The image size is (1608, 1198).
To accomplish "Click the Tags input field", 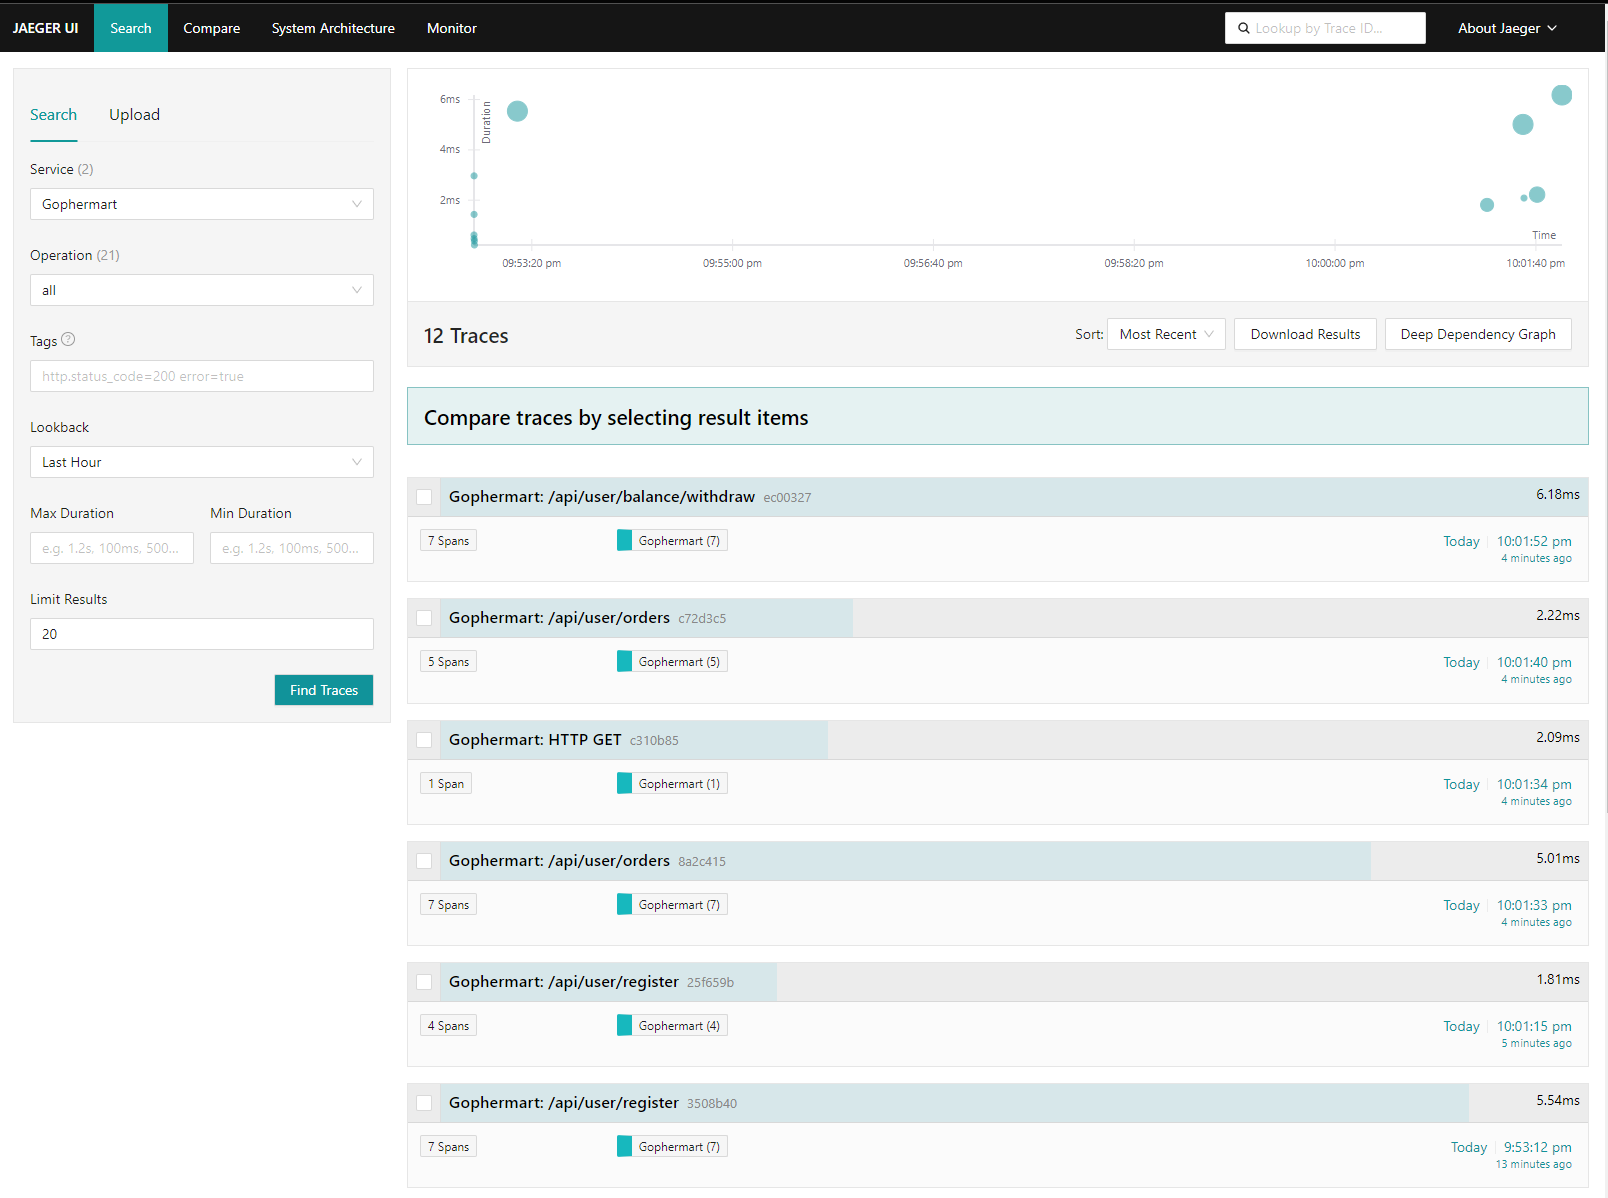I will (202, 376).
